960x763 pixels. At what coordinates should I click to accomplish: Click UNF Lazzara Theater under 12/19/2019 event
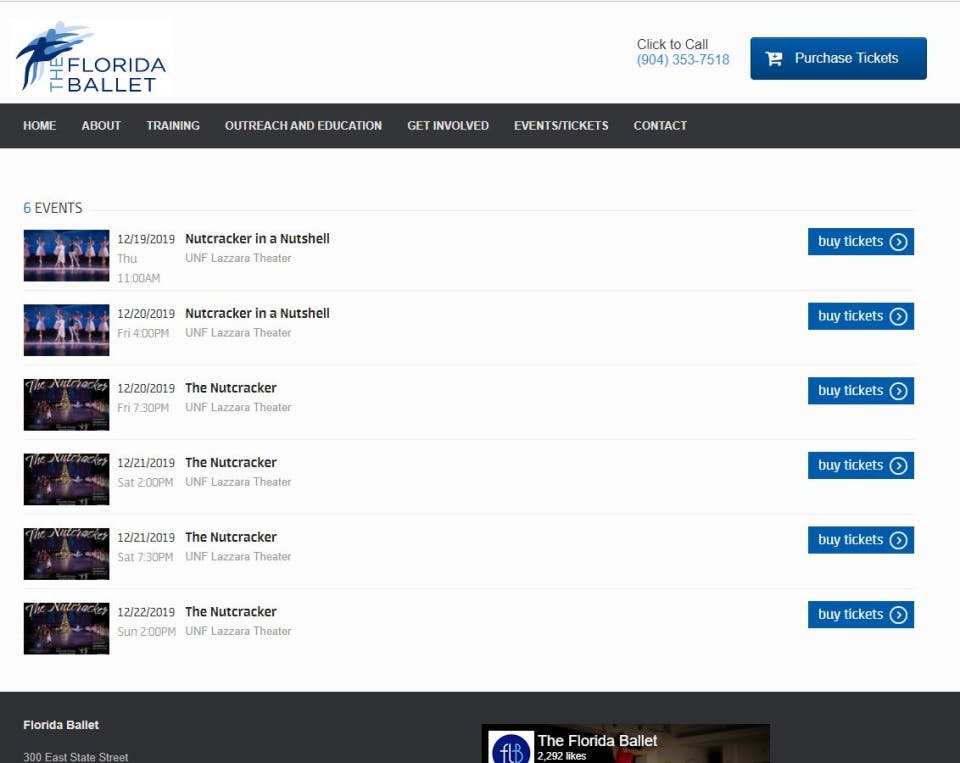238,258
